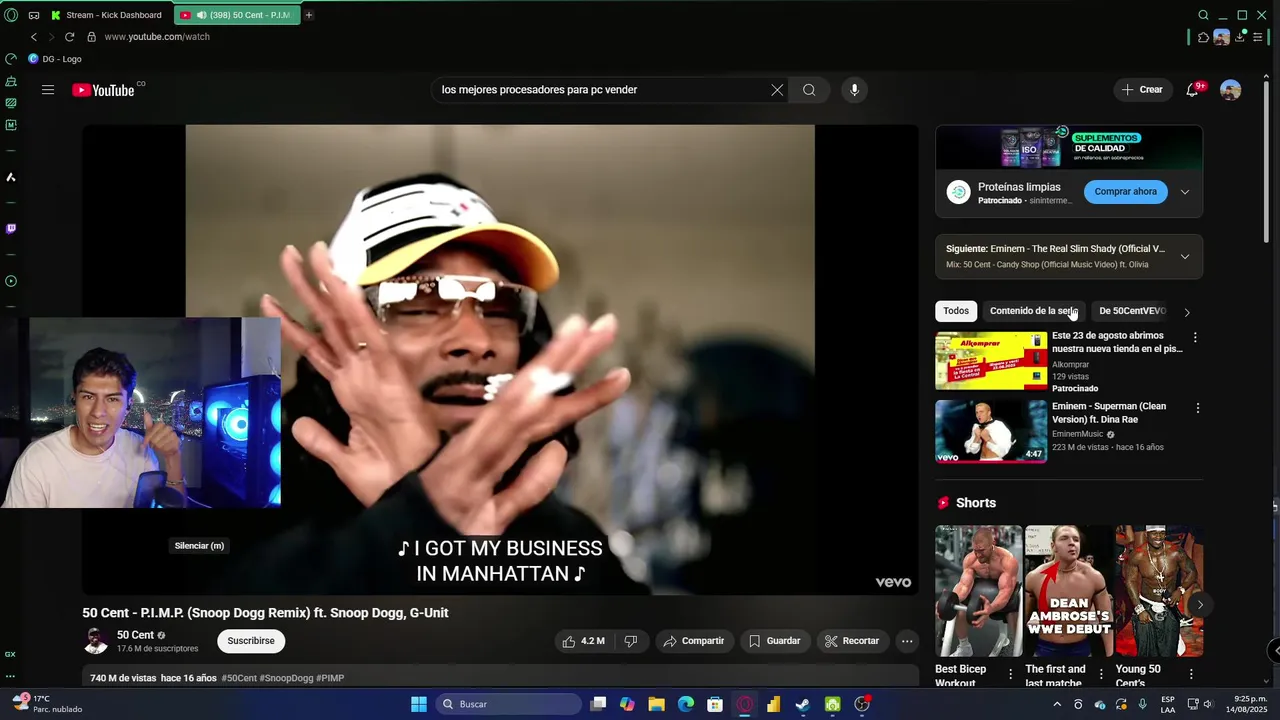The height and width of the screenshot is (720, 1280).
Task: Show hidden system tray icons chevron
Action: coord(1058,704)
